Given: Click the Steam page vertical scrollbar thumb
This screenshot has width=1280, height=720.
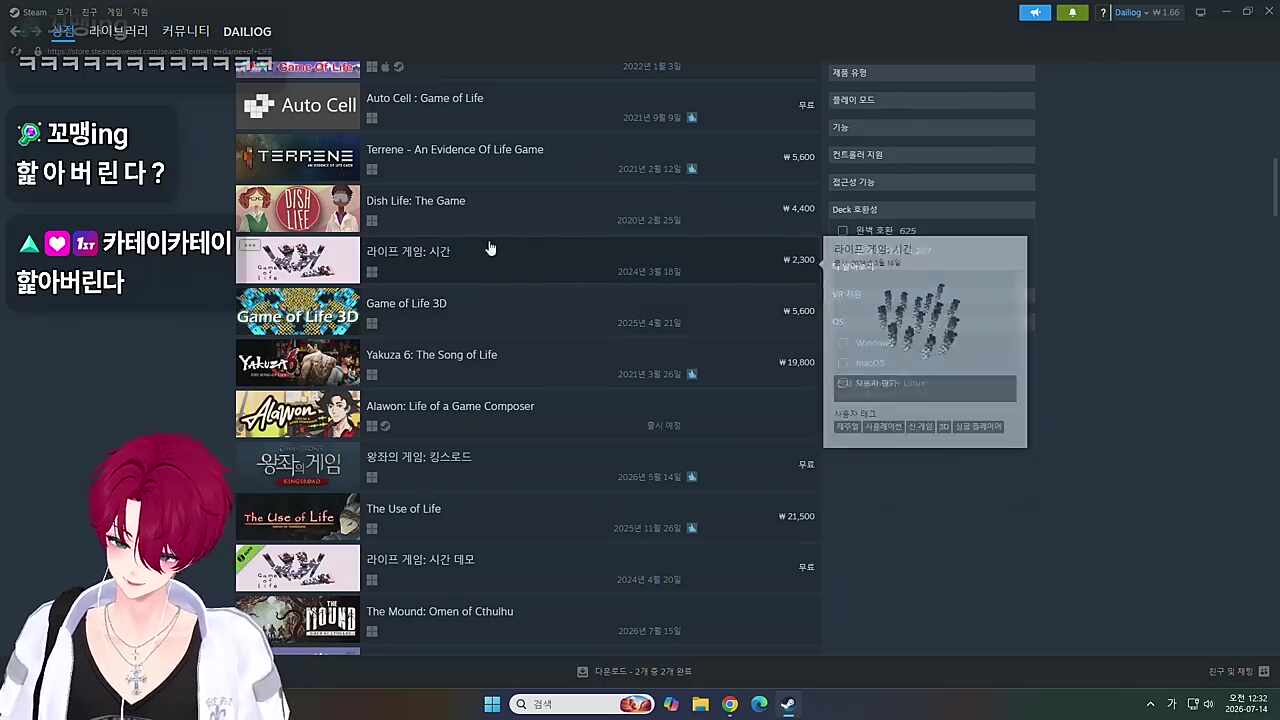Looking at the screenshot, I should click(x=1275, y=185).
